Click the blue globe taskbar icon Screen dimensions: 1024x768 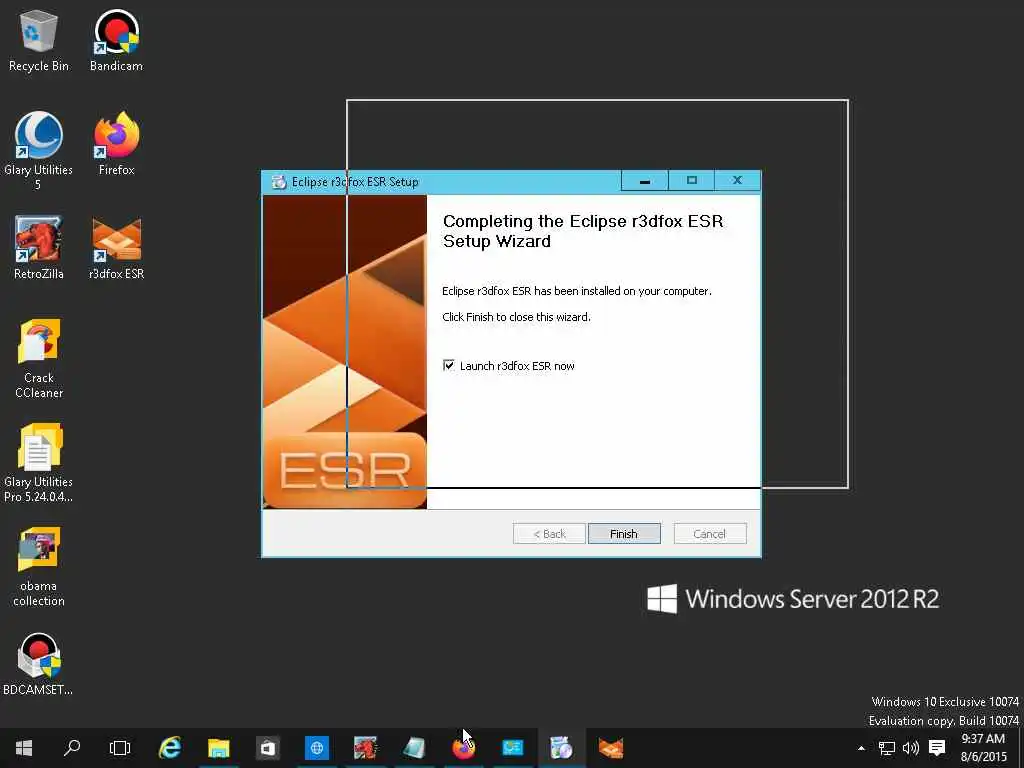point(317,748)
